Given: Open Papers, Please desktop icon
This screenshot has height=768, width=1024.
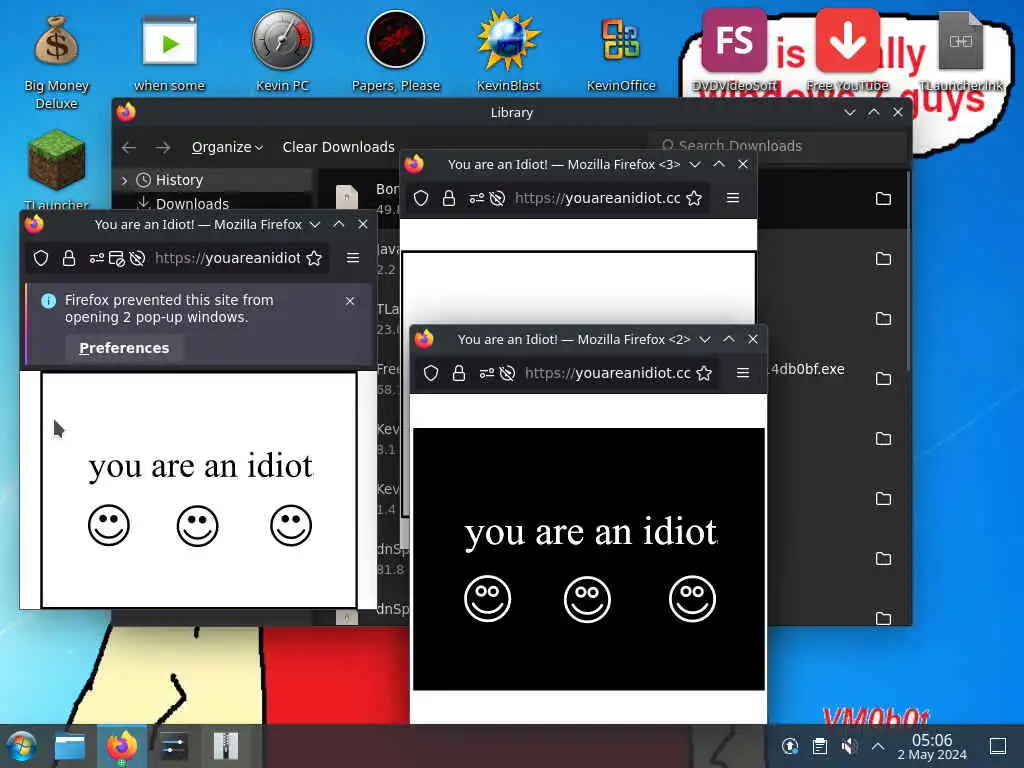Looking at the screenshot, I should click(396, 52).
